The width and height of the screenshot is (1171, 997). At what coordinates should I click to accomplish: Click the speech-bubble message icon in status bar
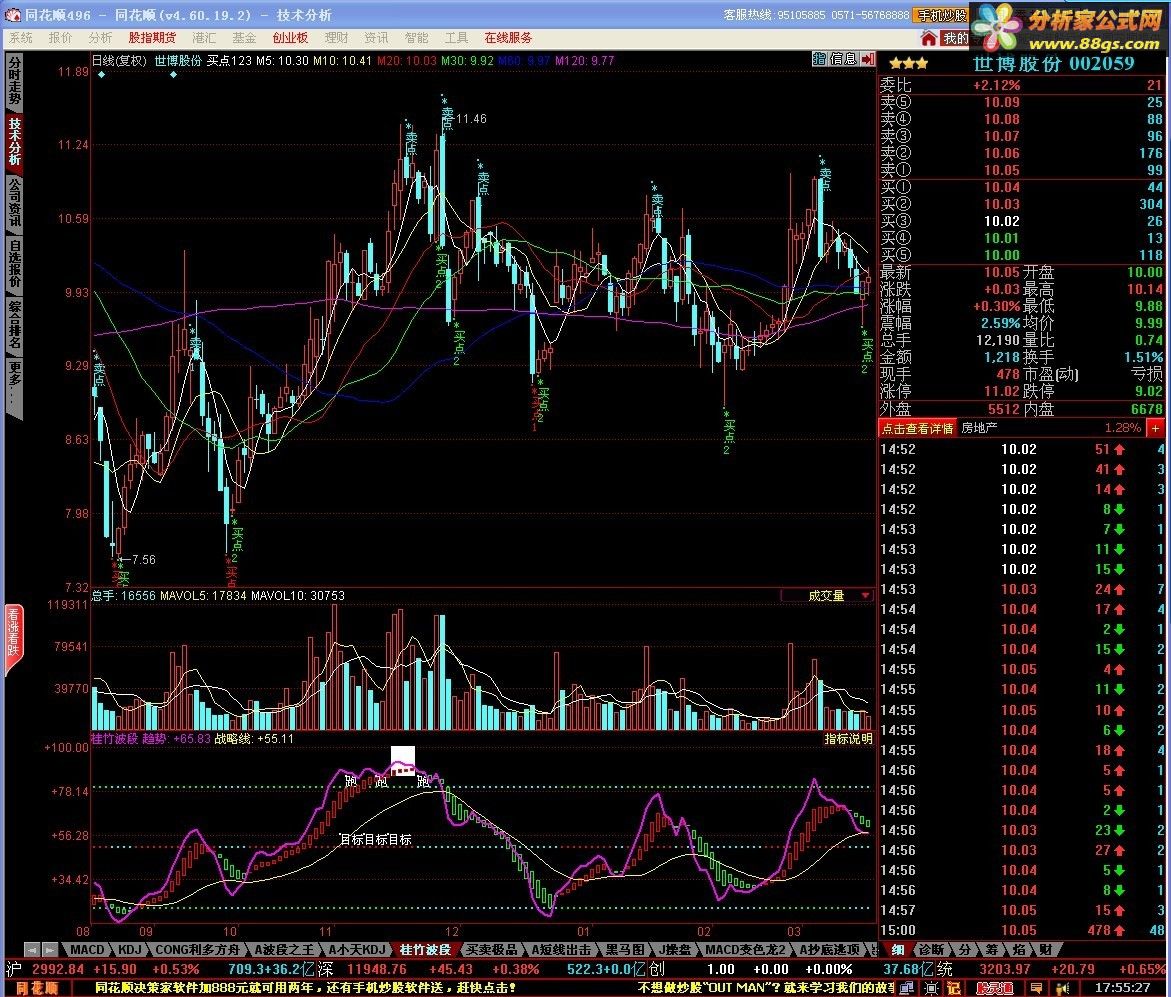(x=1036, y=987)
